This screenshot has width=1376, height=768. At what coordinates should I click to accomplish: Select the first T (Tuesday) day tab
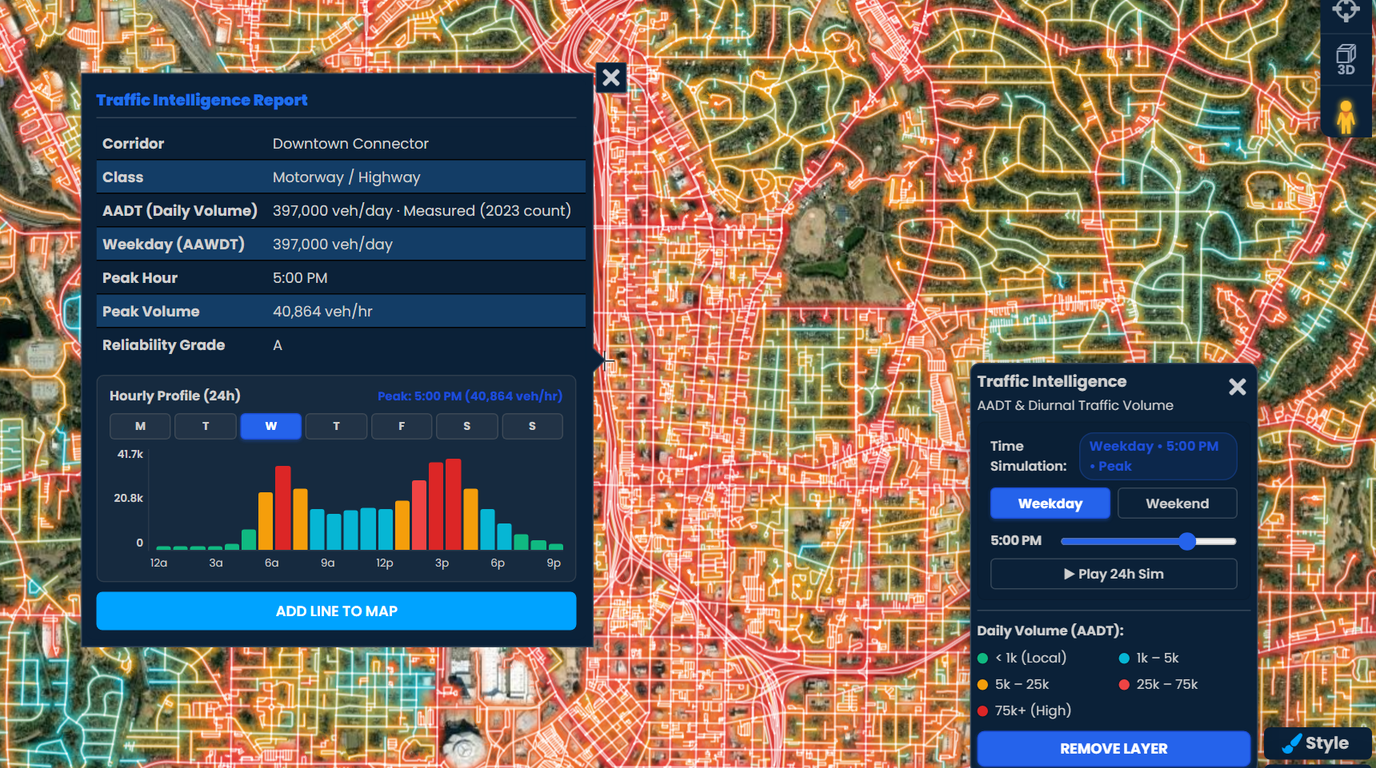click(x=205, y=426)
